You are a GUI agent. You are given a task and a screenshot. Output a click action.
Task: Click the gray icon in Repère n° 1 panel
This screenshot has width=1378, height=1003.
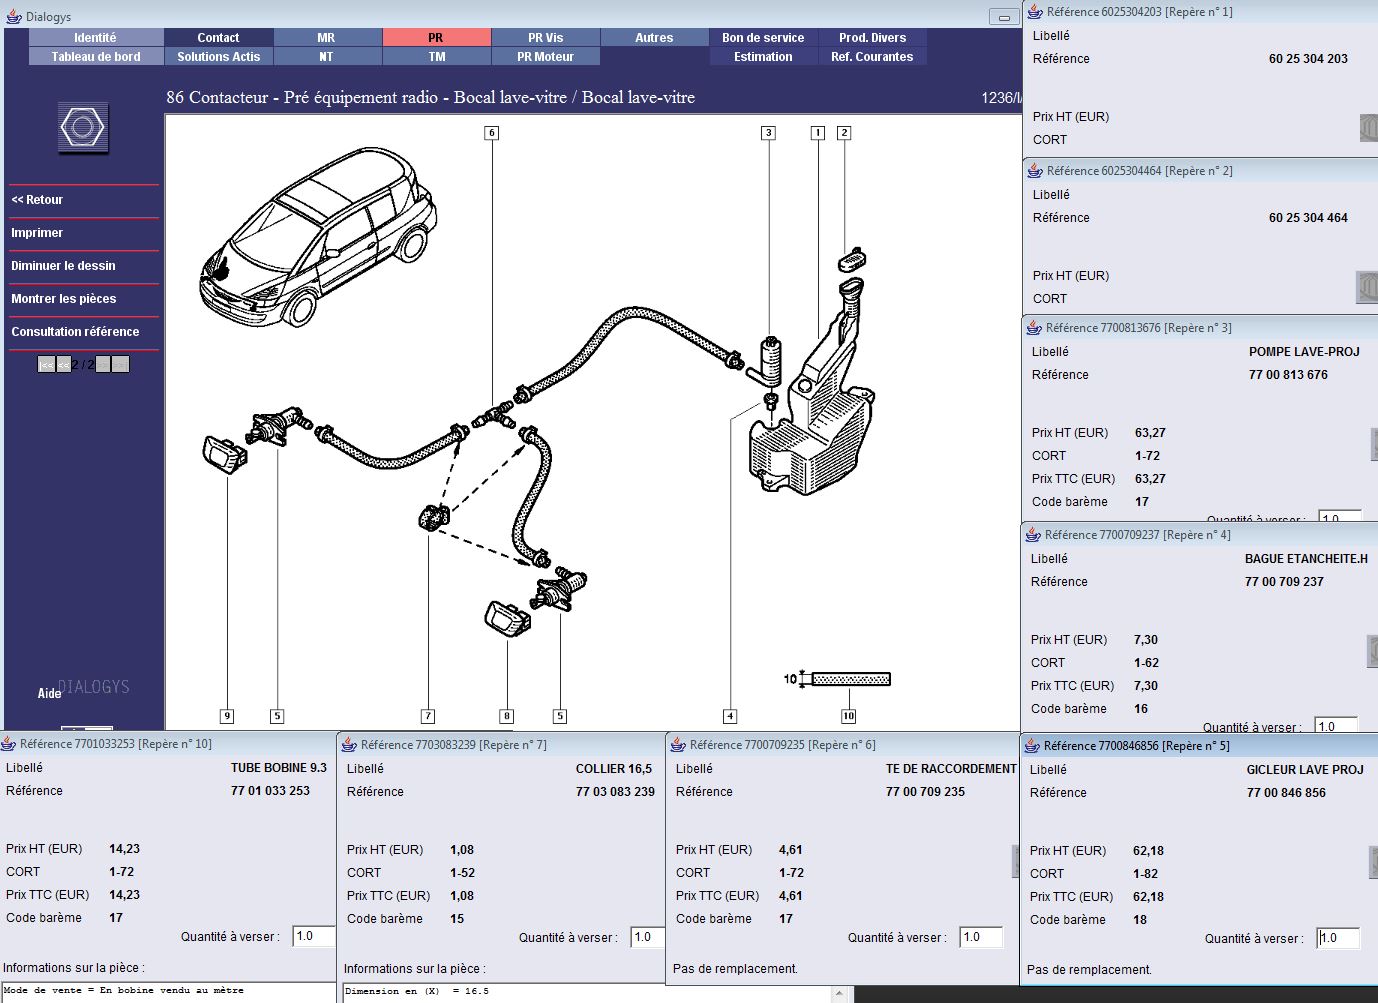(x=1368, y=128)
